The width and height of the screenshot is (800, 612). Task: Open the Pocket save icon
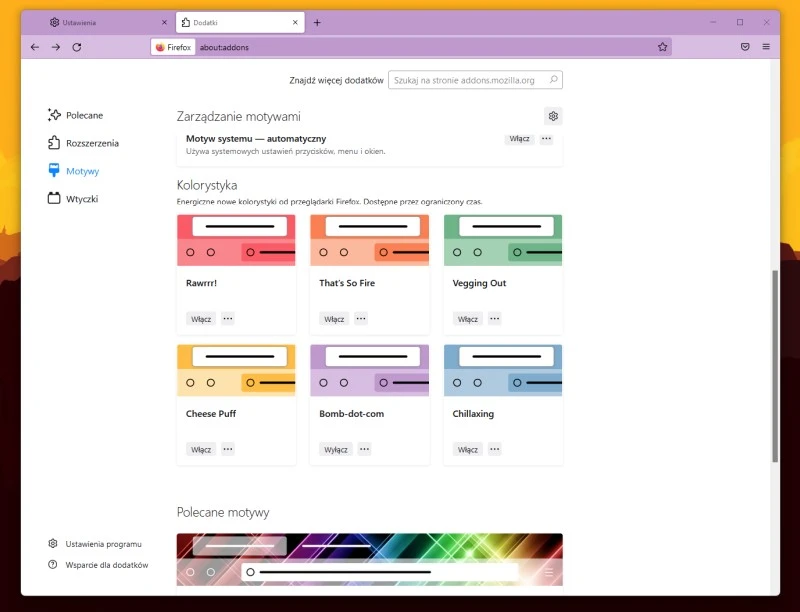click(x=745, y=47)
